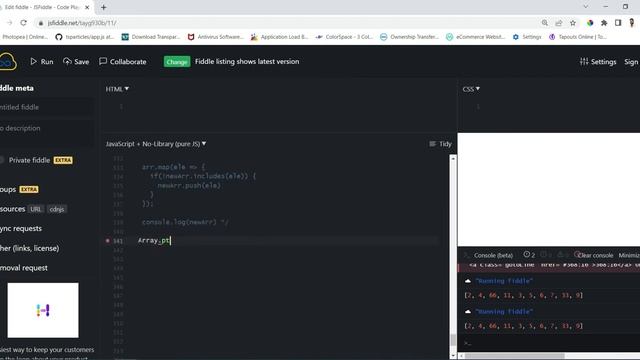Image resolution: width=640 pixels, height=360 pixels.
Task: Open Other (links, license) section
Action: (29, 248)
